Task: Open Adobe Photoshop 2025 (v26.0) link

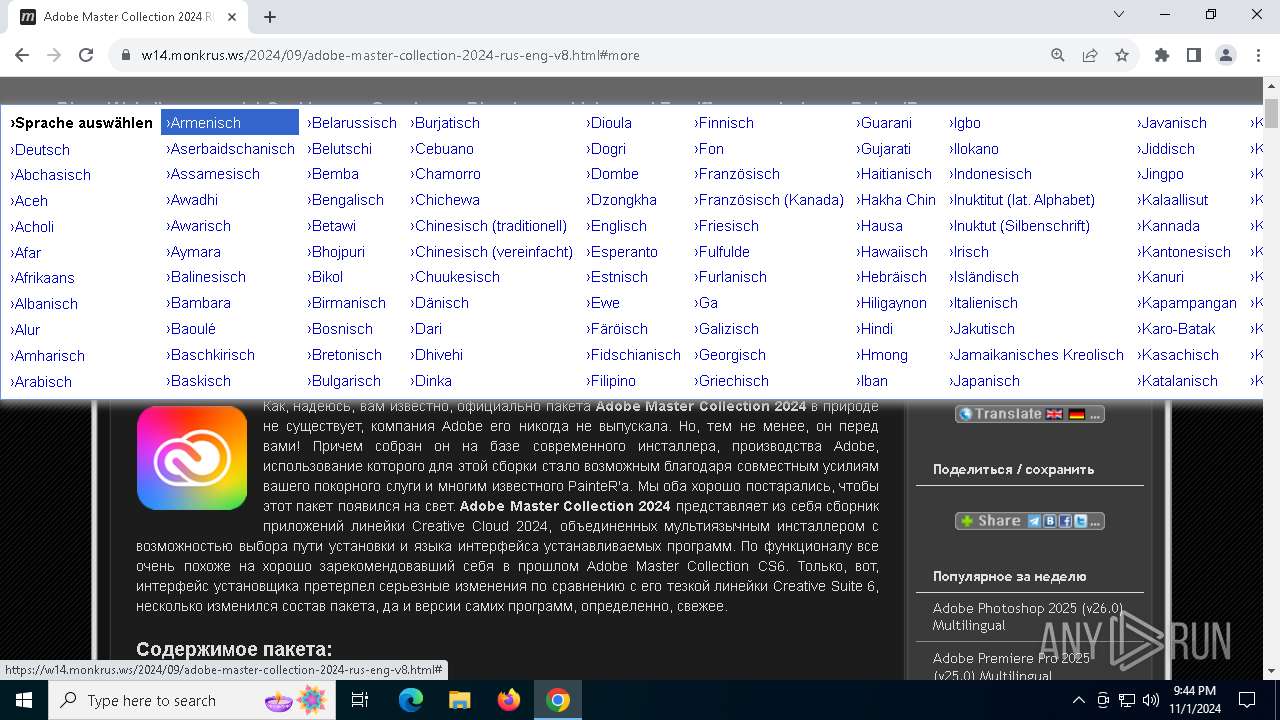Action: point(1028,617)
